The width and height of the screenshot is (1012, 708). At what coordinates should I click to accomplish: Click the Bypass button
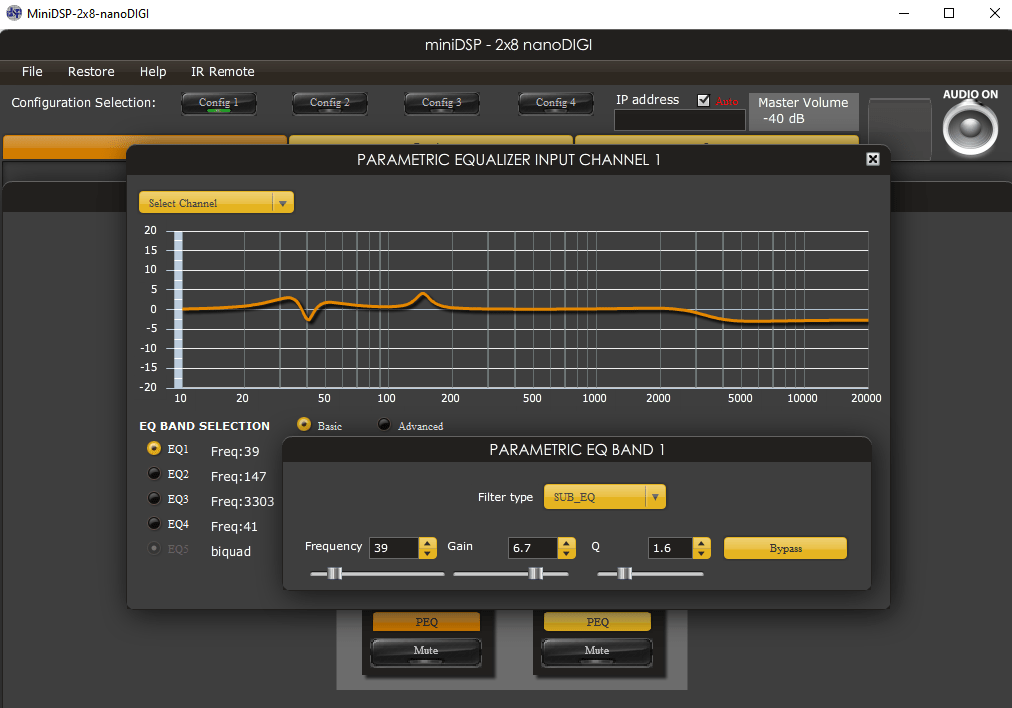pos(785,548)
